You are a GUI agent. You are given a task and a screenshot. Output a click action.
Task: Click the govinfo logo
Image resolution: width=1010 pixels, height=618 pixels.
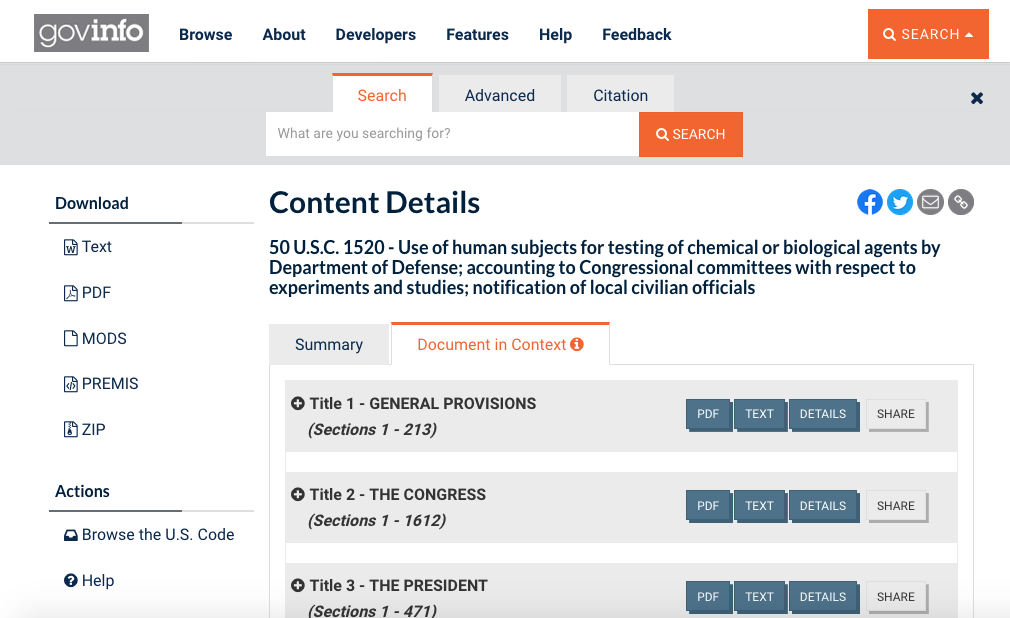tap(91, 34)
